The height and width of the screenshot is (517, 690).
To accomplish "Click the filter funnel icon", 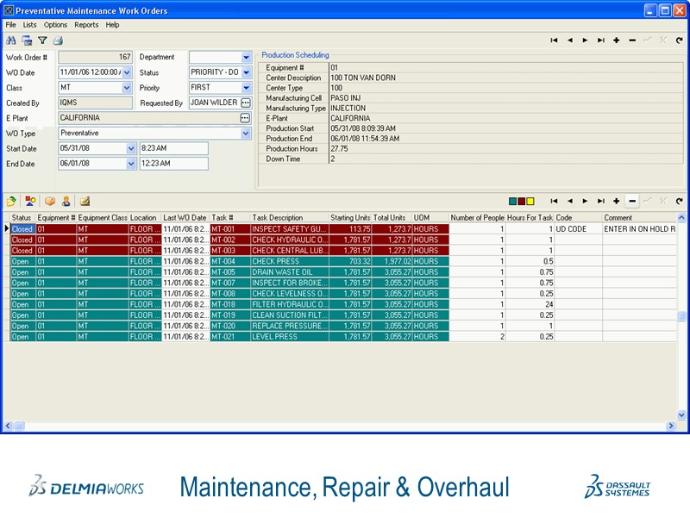I will (x=42, y=40).
